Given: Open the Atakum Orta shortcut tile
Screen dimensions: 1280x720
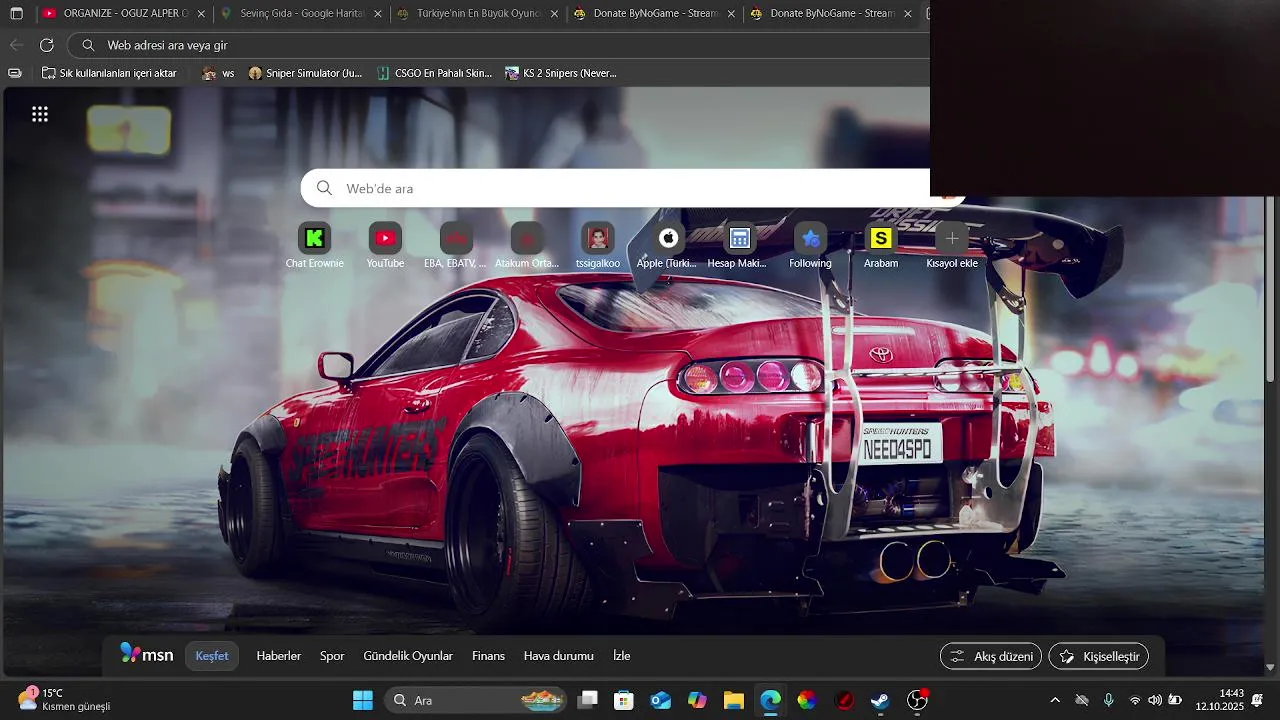Looking at the screenshot, I should coord(527,246).
